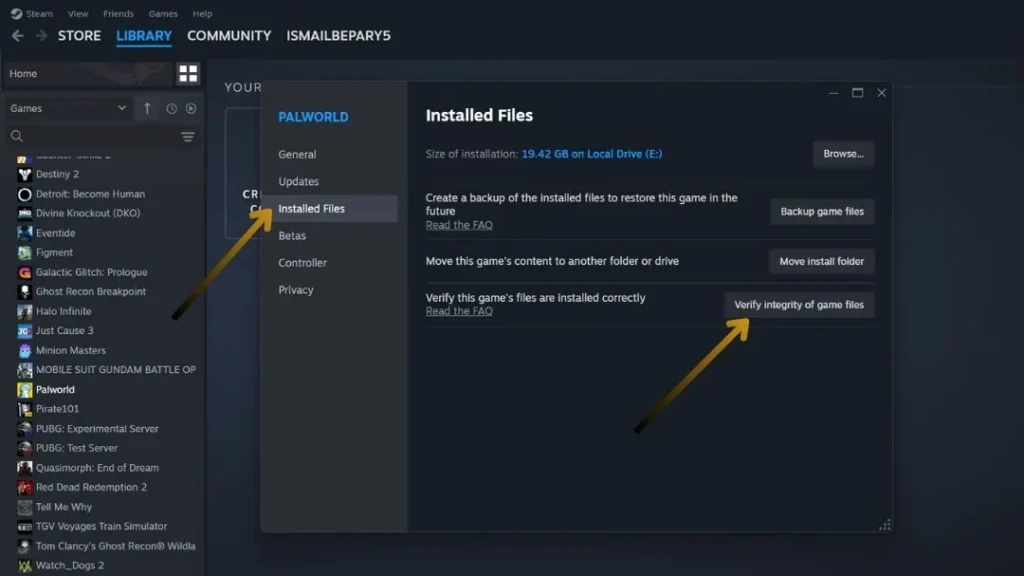1024x576 pixels.
Task: Open the Games collection dropdown
Action: [68, 108]
